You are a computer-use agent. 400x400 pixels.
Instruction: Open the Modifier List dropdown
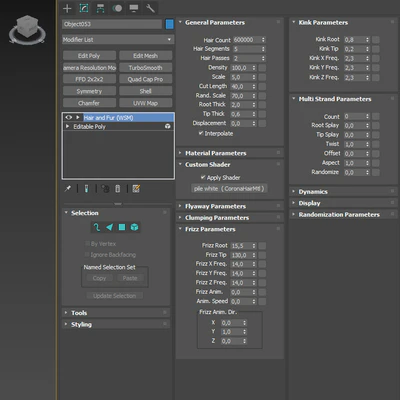tap(118, 40)
